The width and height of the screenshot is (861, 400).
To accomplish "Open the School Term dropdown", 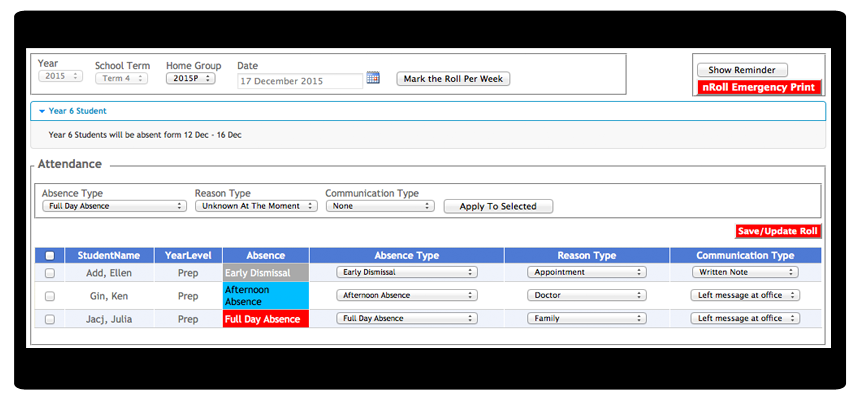I will [x=121, y=79].
